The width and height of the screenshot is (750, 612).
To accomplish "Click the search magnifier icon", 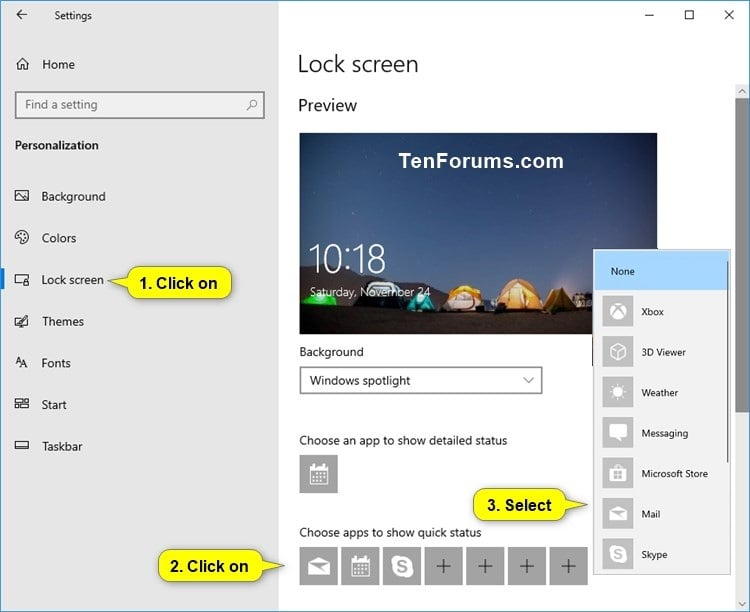I will coord(252,105).
